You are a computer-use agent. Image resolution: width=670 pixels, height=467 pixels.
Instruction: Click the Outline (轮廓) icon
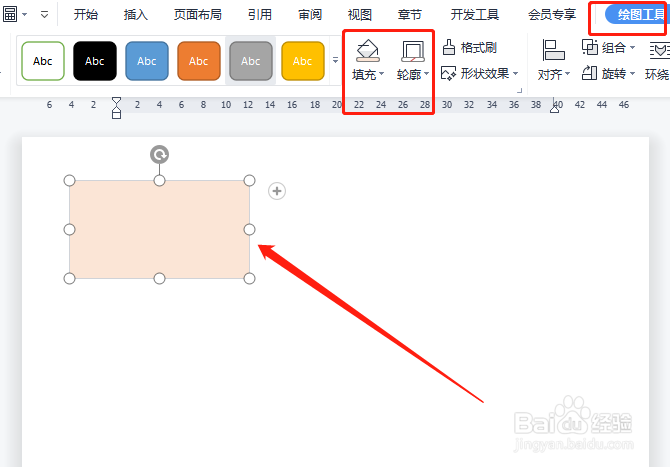(412, 51)
